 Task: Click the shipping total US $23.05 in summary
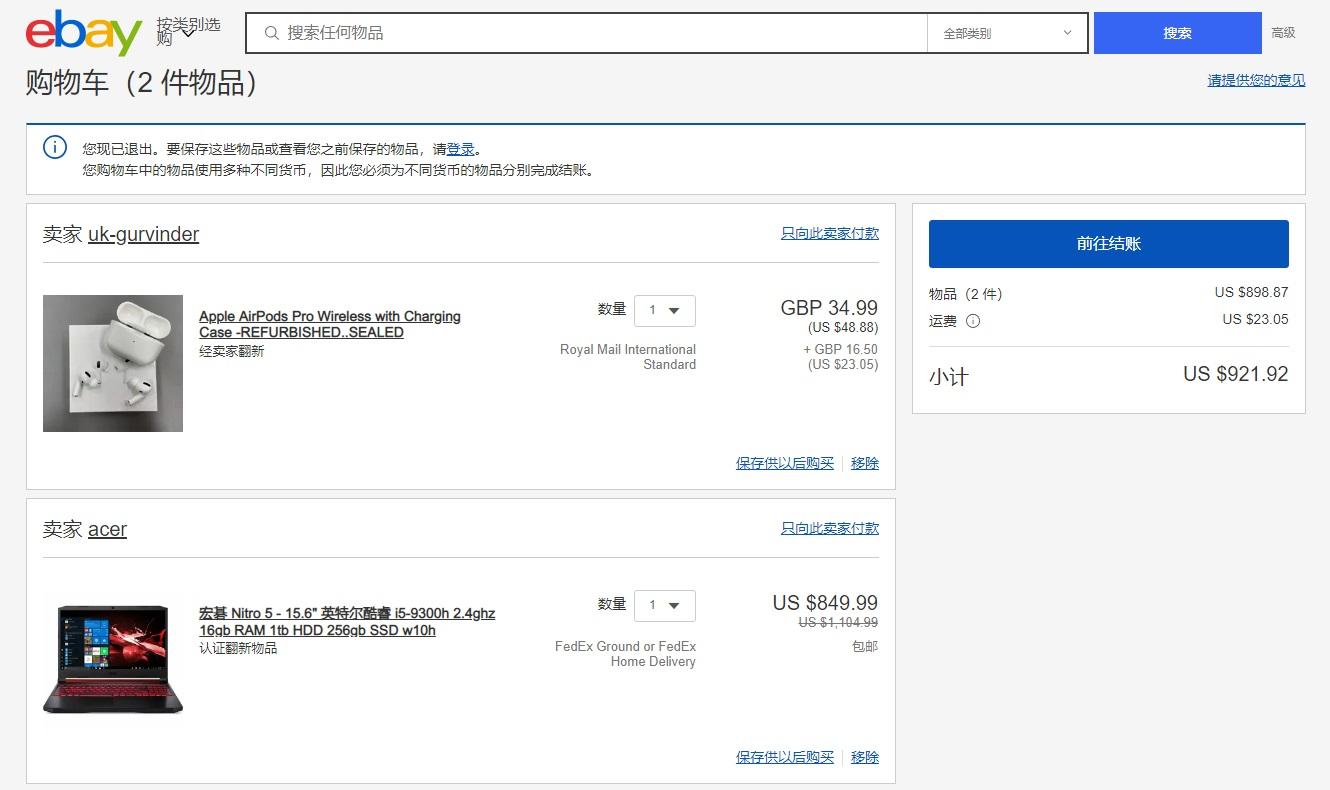coord(1255,320)
